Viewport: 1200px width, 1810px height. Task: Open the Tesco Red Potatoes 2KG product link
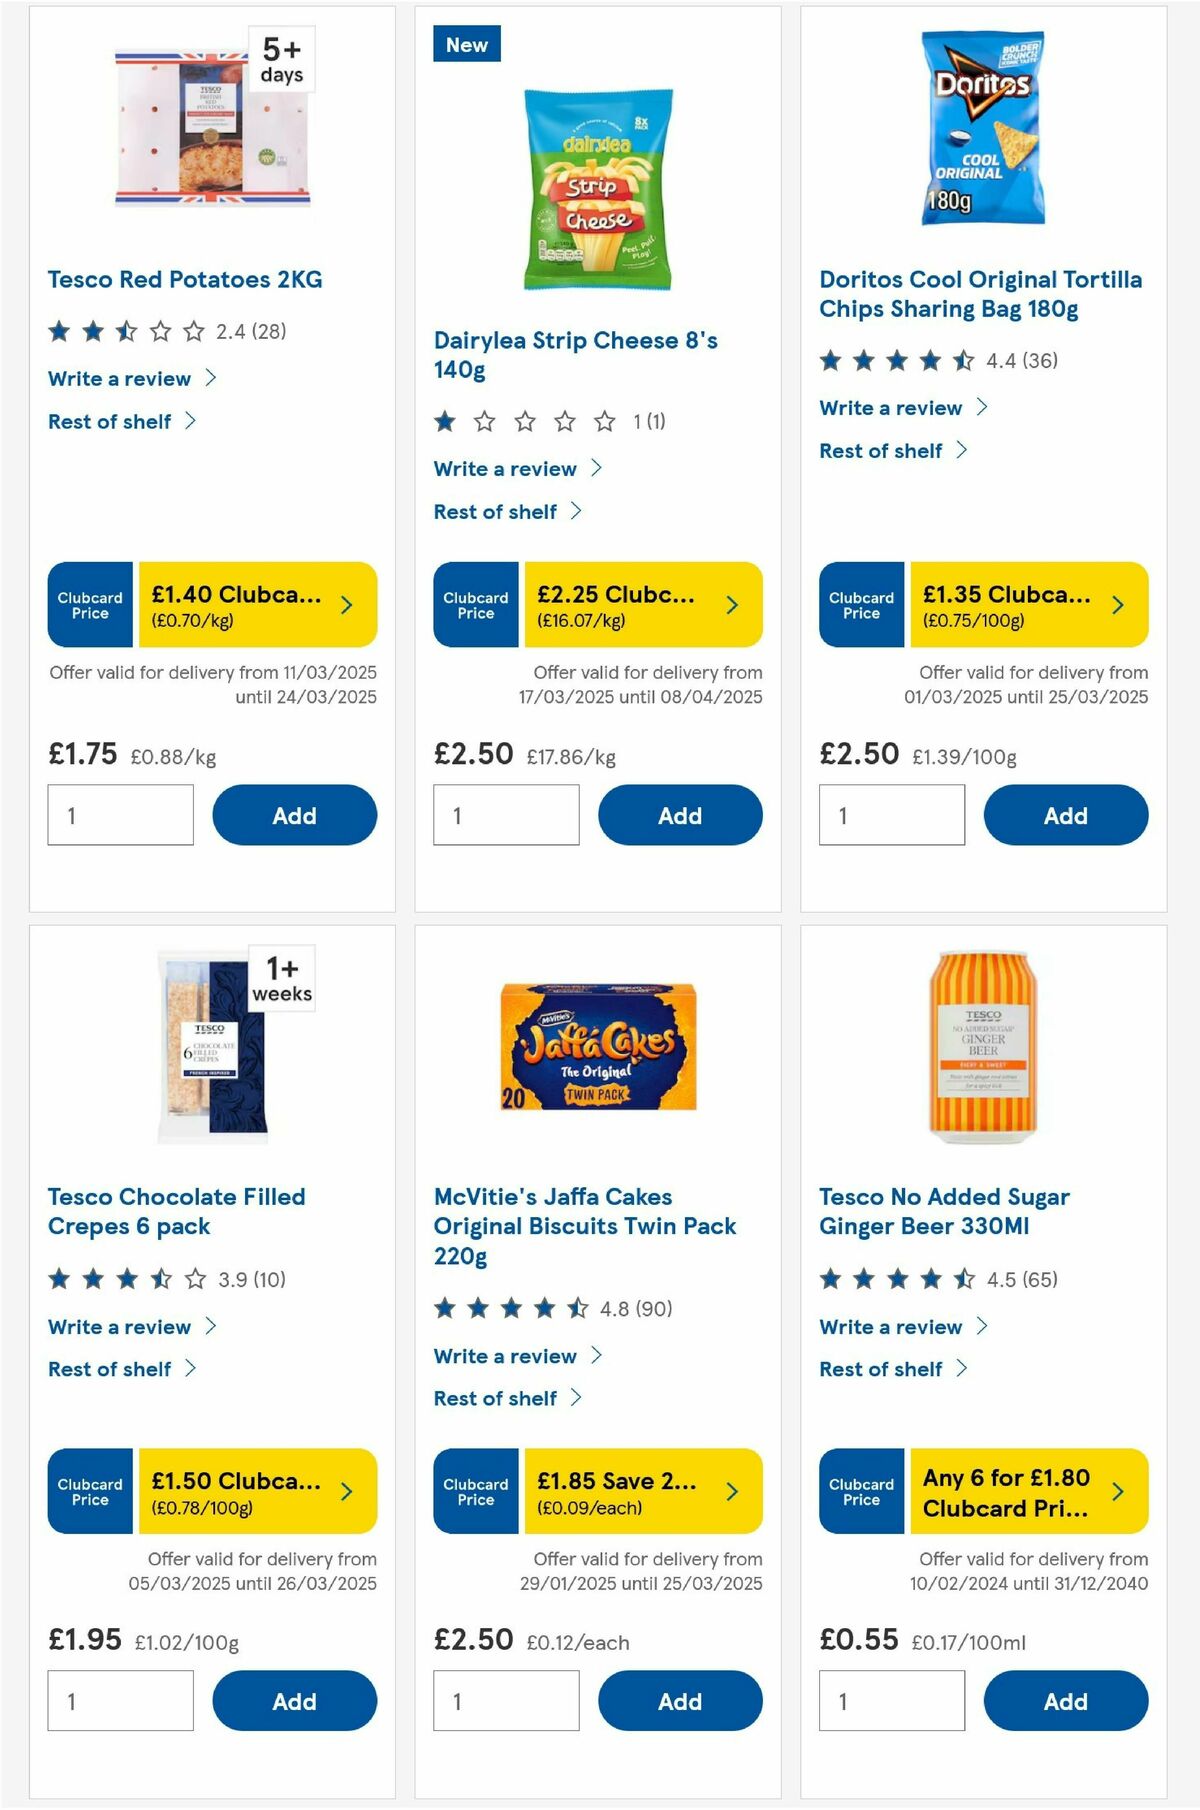tap(185, 280)
